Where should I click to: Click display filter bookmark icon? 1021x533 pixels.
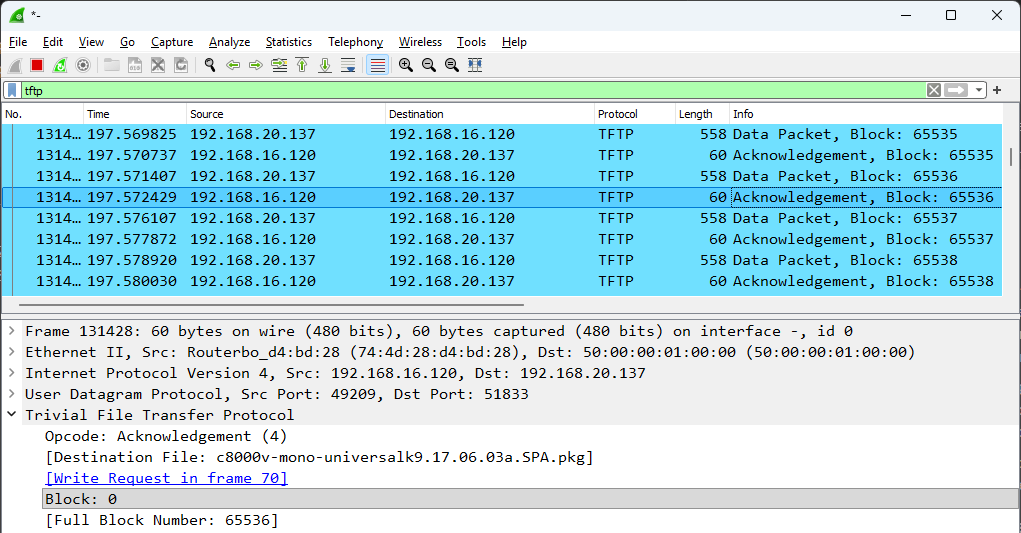point(12,90)
